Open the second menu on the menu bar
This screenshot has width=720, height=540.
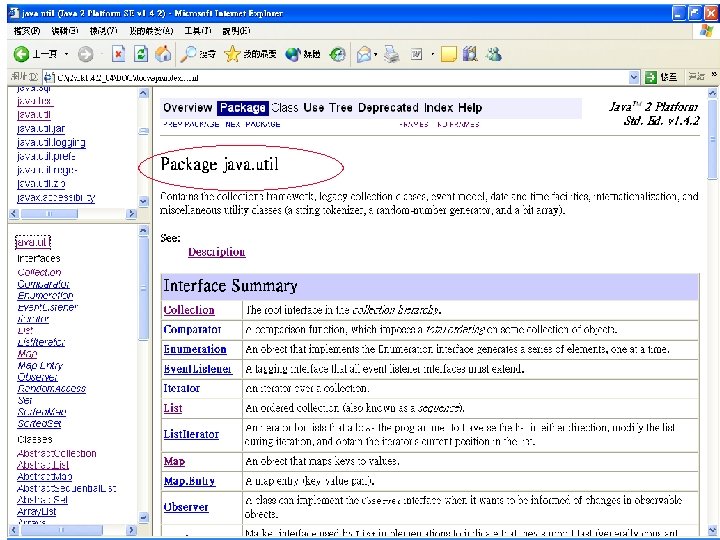pyautogui.click(x=65, y=31)
